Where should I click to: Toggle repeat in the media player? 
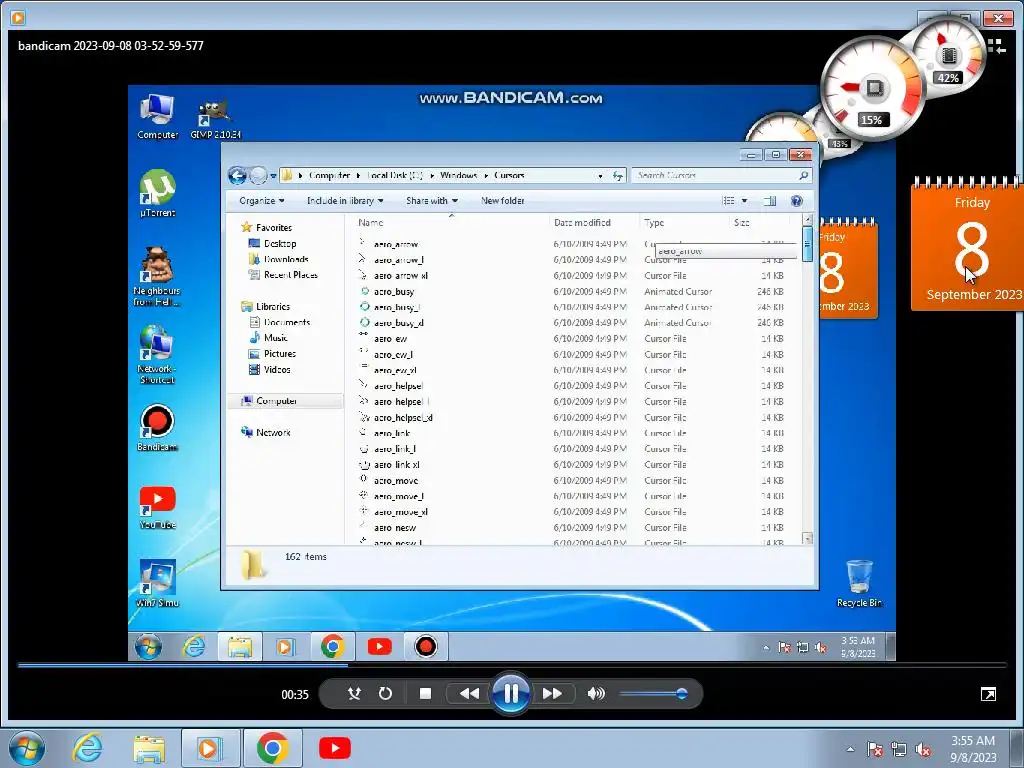385,694
